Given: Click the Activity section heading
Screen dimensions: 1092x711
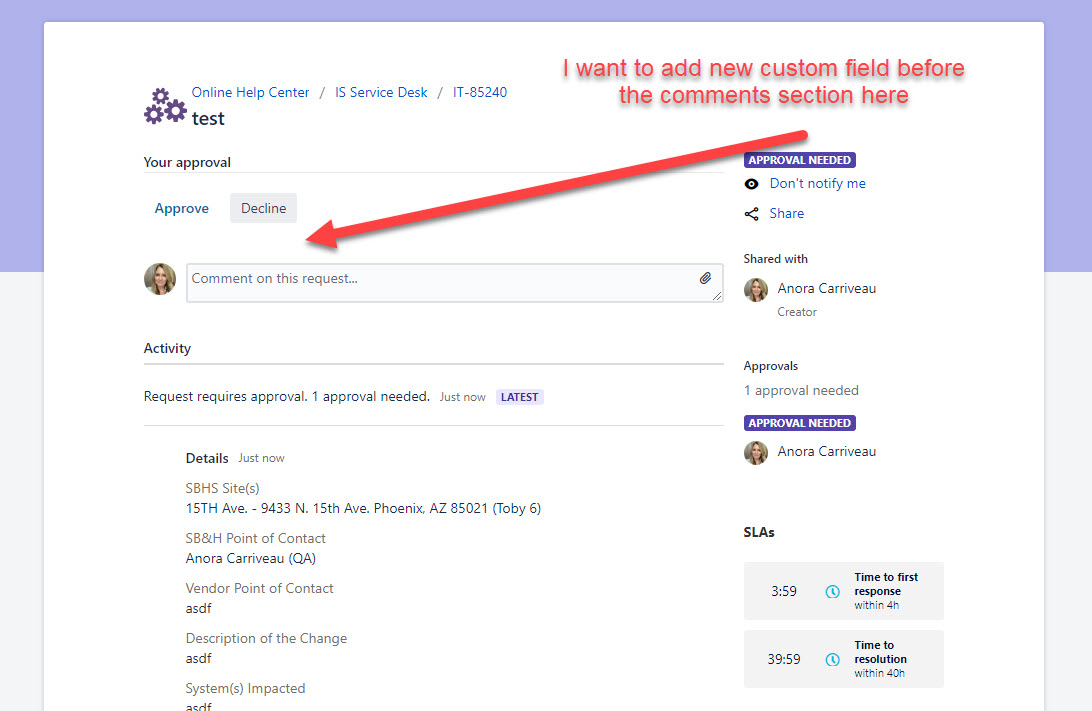Looking at the screenshot, I should [167, 348].
